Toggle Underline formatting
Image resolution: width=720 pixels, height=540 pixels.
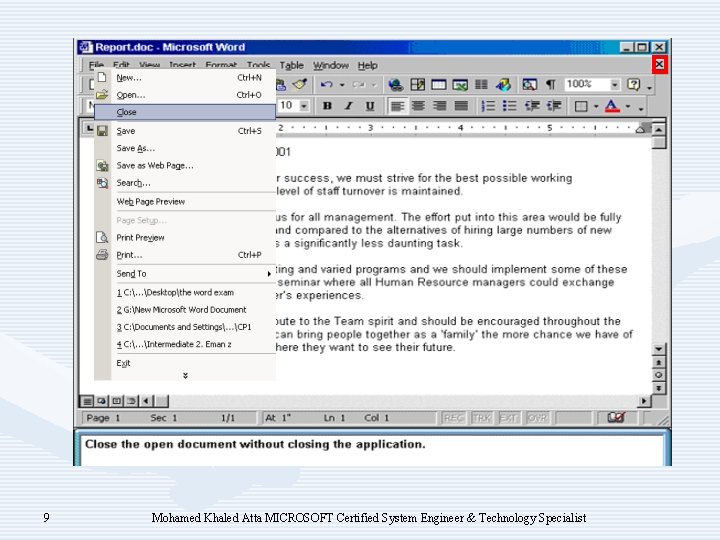pyautogui.click(x=370, y=106)
